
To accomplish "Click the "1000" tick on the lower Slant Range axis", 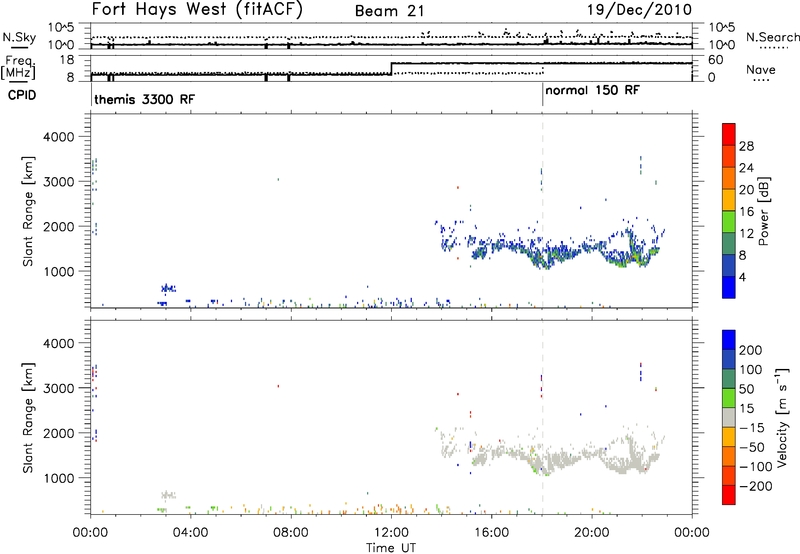I will point(59,478).
